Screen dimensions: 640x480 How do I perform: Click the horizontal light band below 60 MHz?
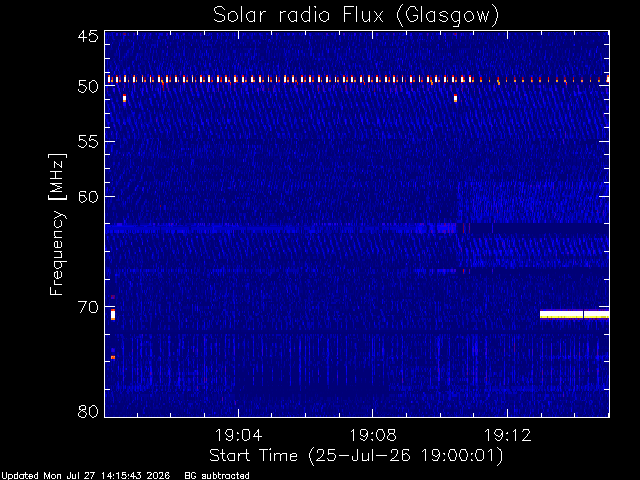tap(280, 228)
